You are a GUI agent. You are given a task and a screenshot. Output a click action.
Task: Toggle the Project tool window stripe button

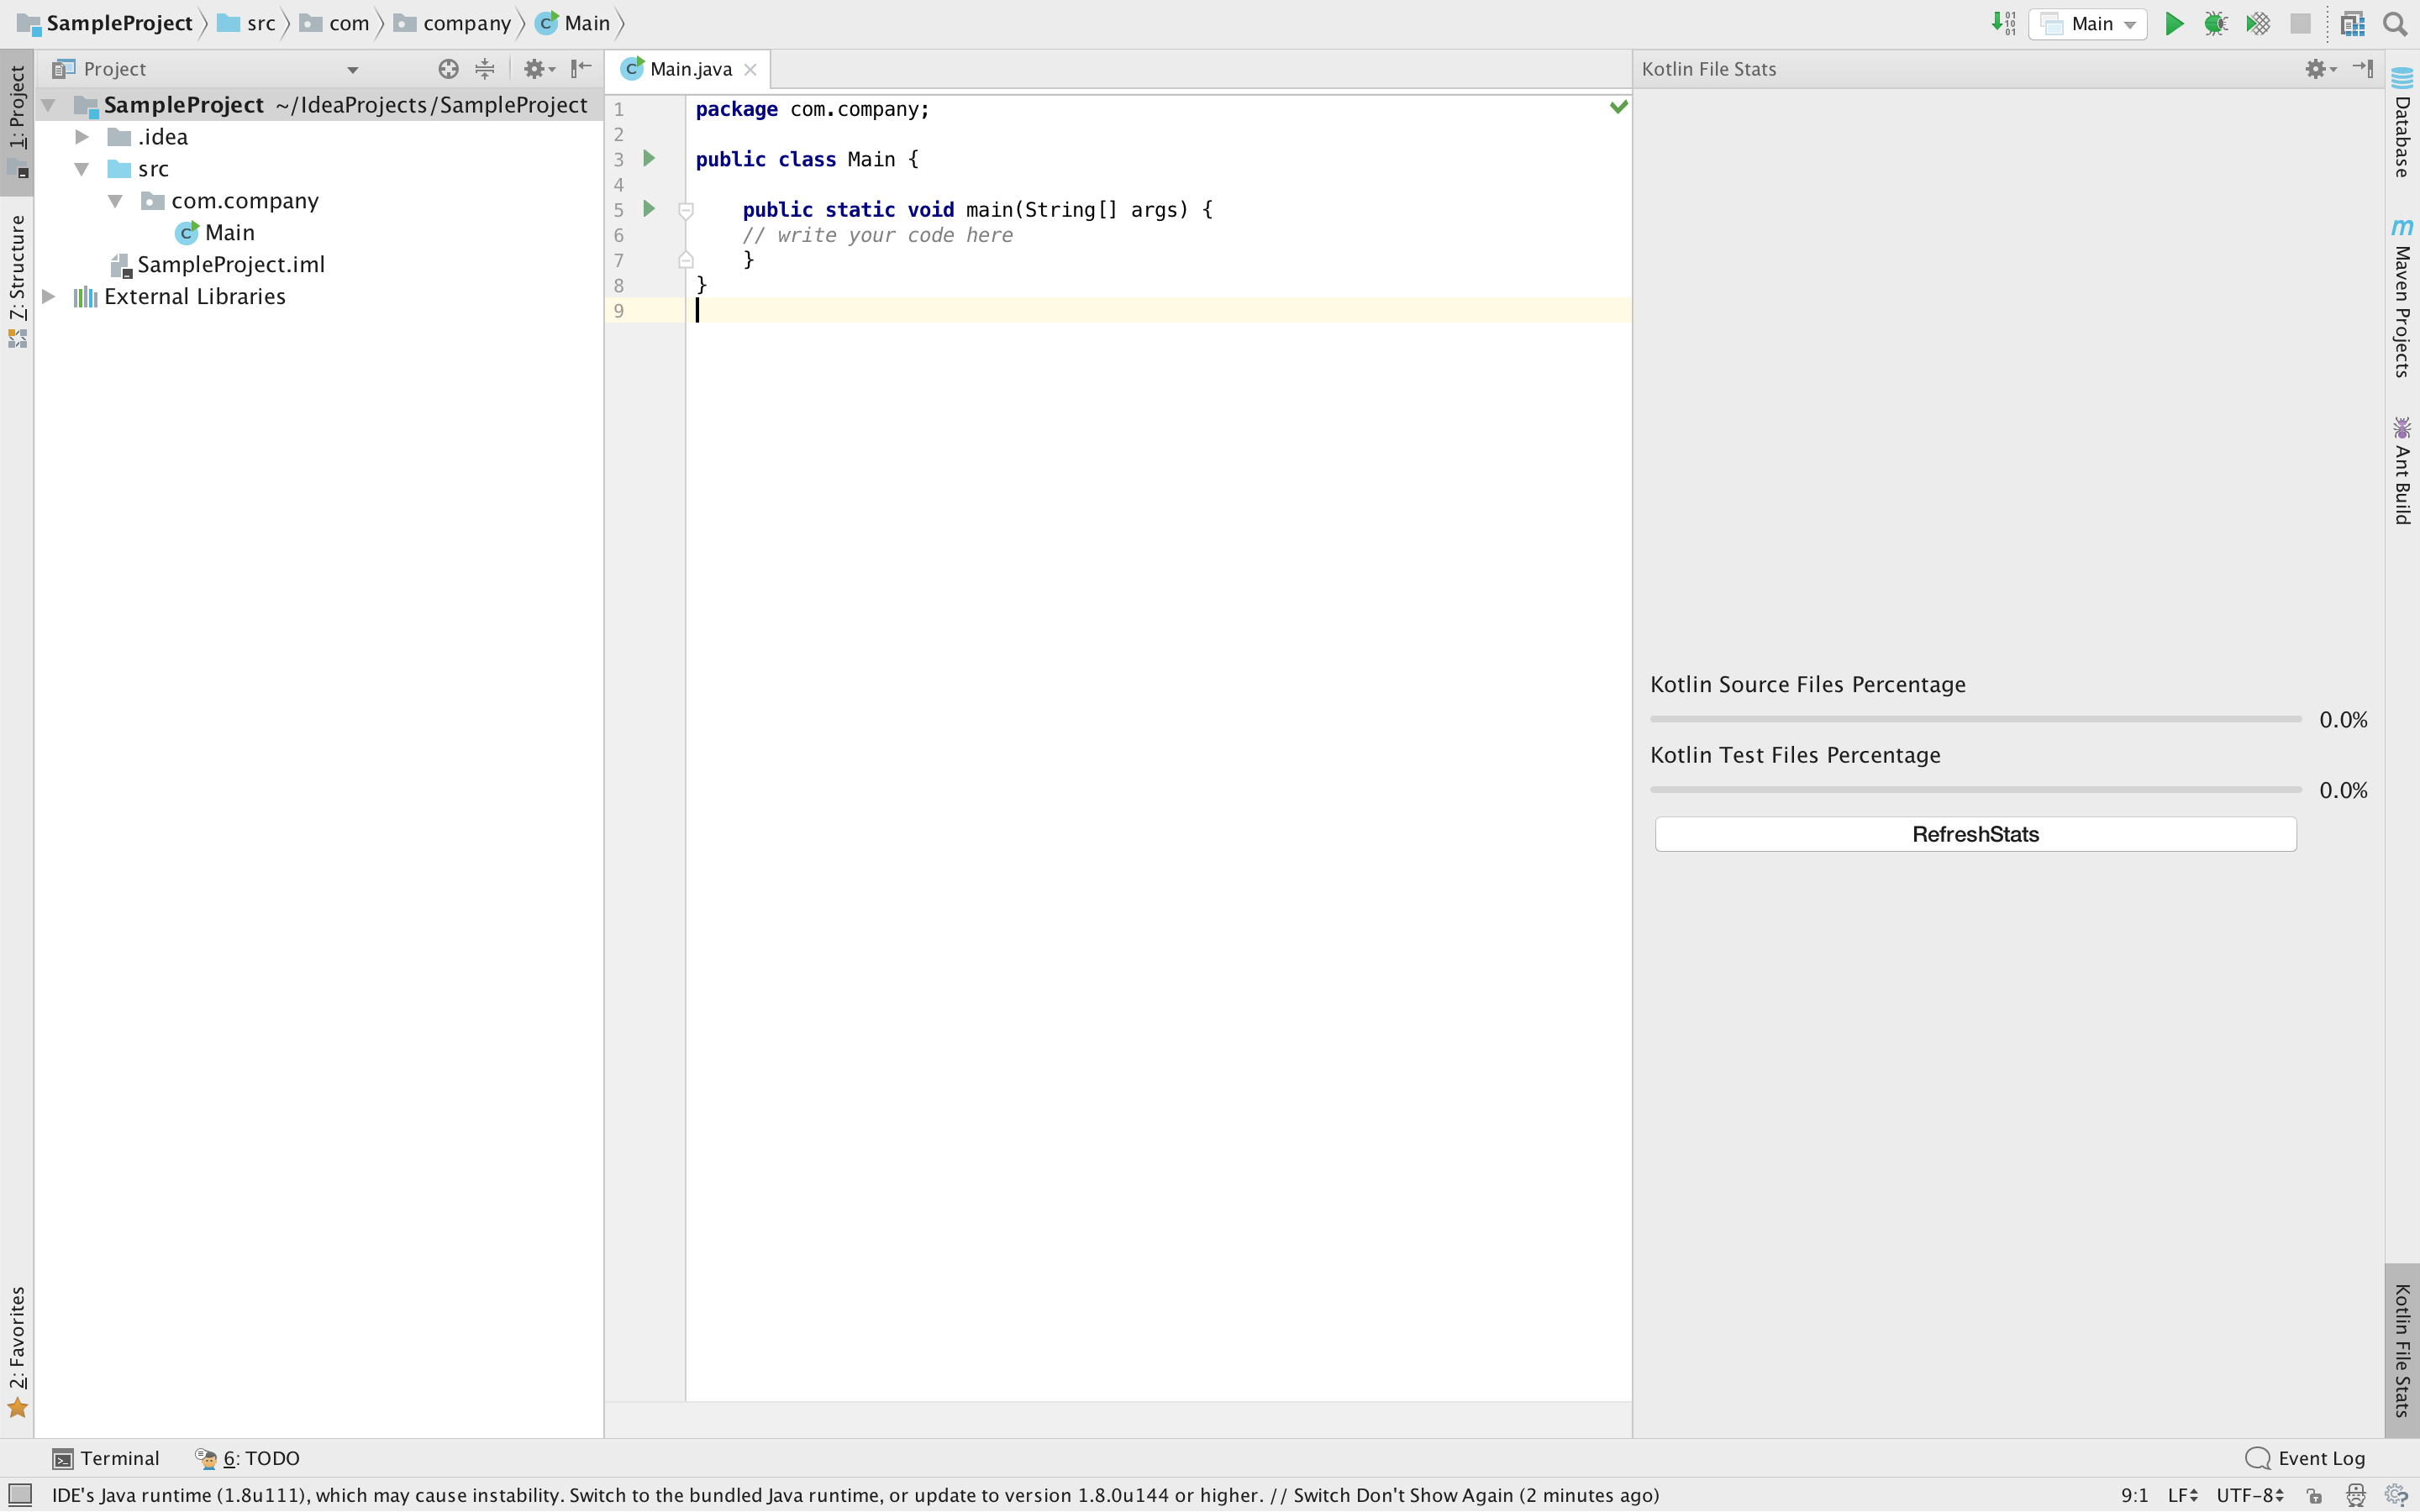17,121
